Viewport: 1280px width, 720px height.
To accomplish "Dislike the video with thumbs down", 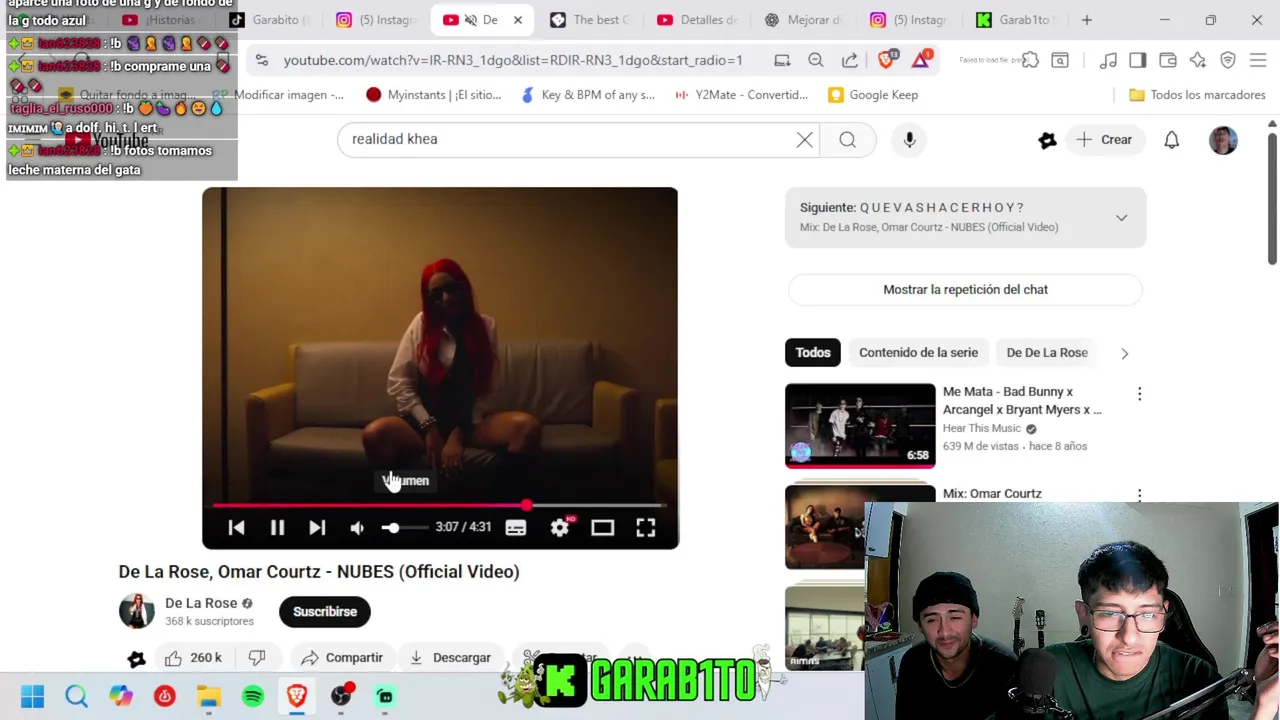I will tap(257, 658).
